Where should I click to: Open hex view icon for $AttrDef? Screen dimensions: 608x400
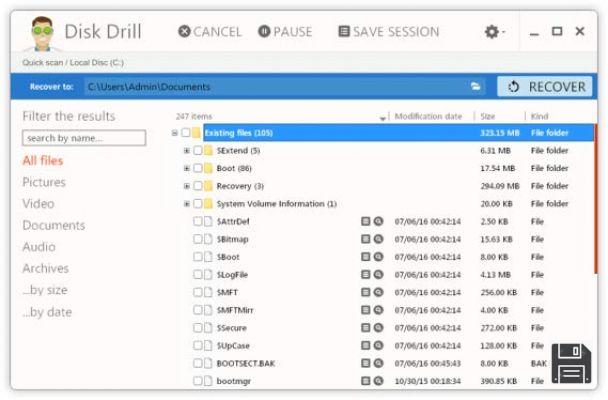tap(365, 221)
